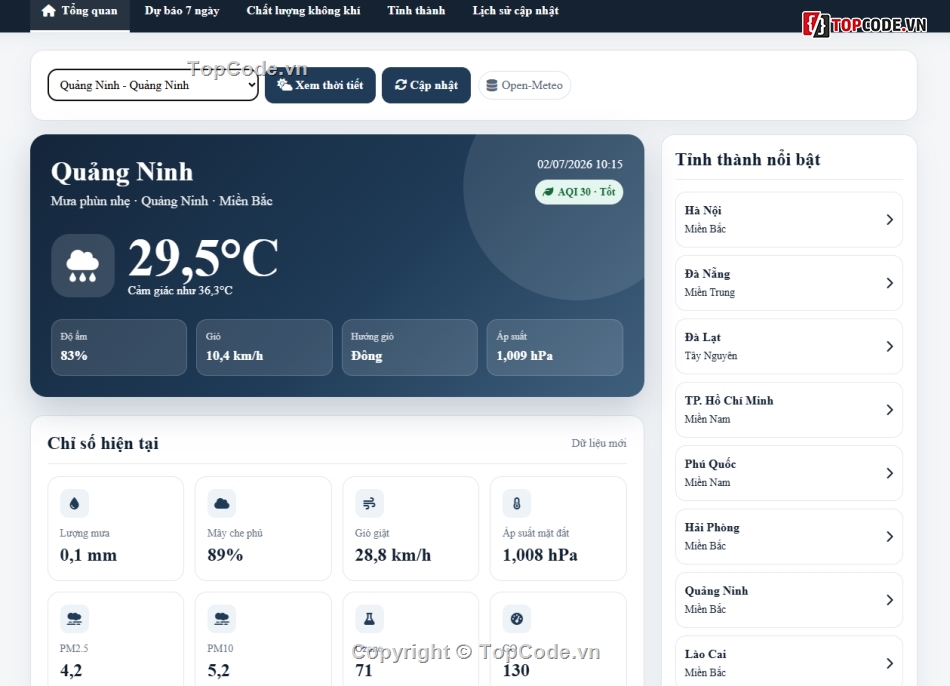Select Đà Lạt in featured provinces
The width and height of the screenshot is (950, 686).
tap(789, 346)
